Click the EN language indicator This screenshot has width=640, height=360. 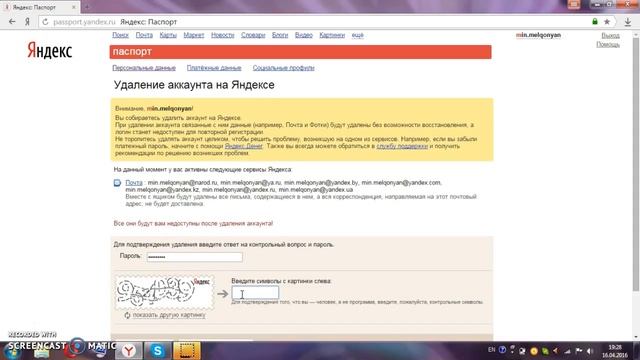[491, 350]
